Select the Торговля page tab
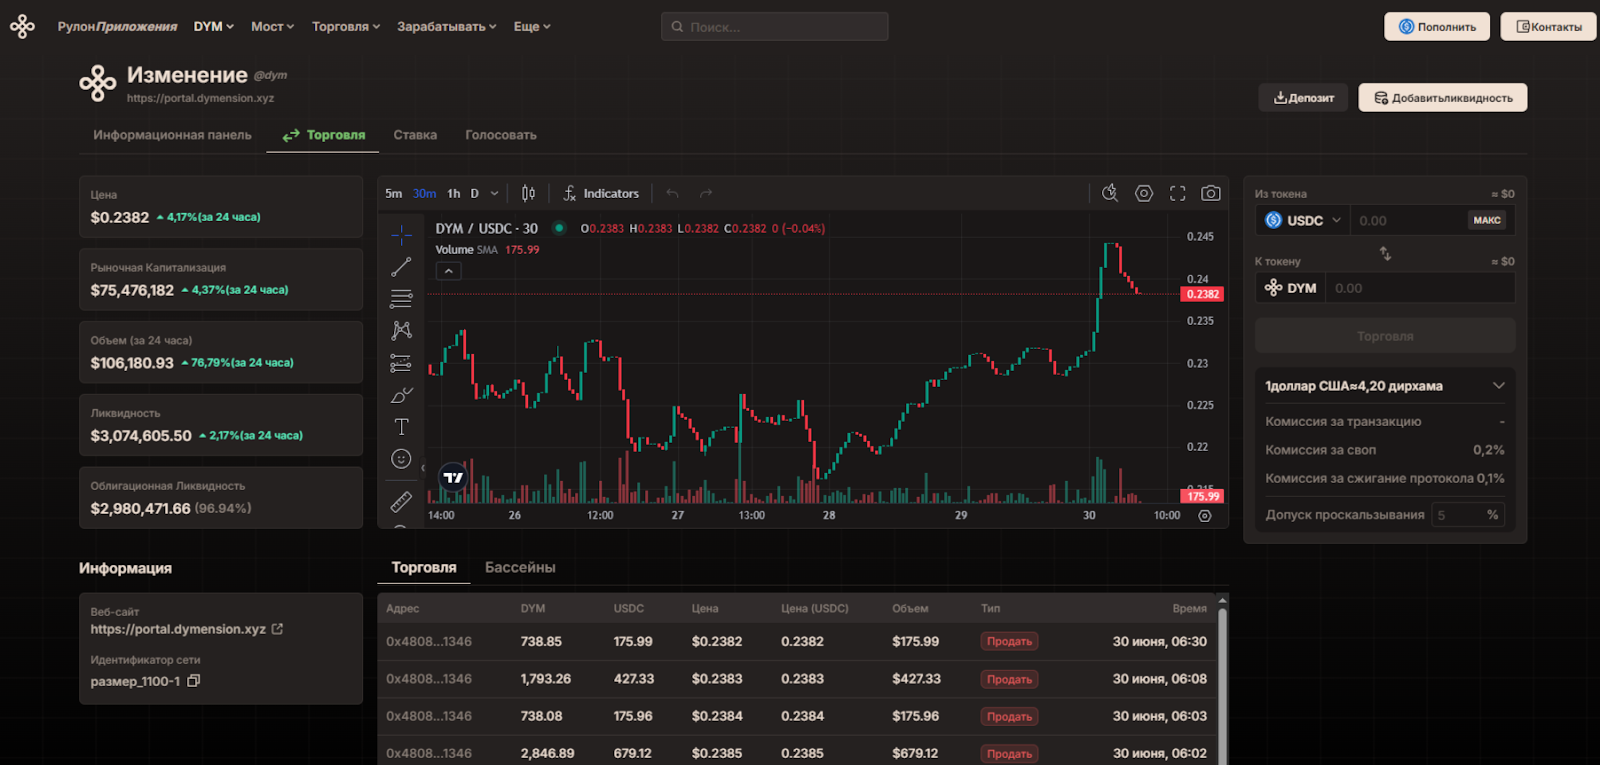This screenshot has height=765, width=1600. pos(324,135)
